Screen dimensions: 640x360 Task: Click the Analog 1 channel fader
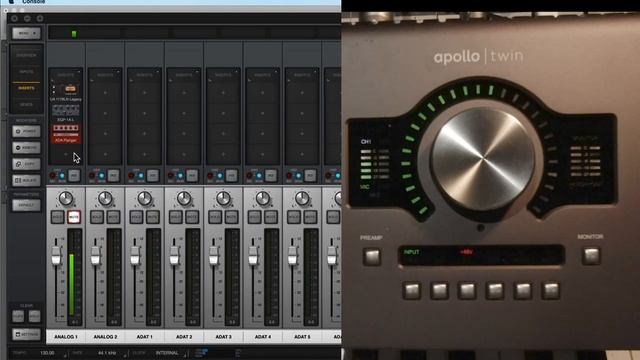(56, 256)
